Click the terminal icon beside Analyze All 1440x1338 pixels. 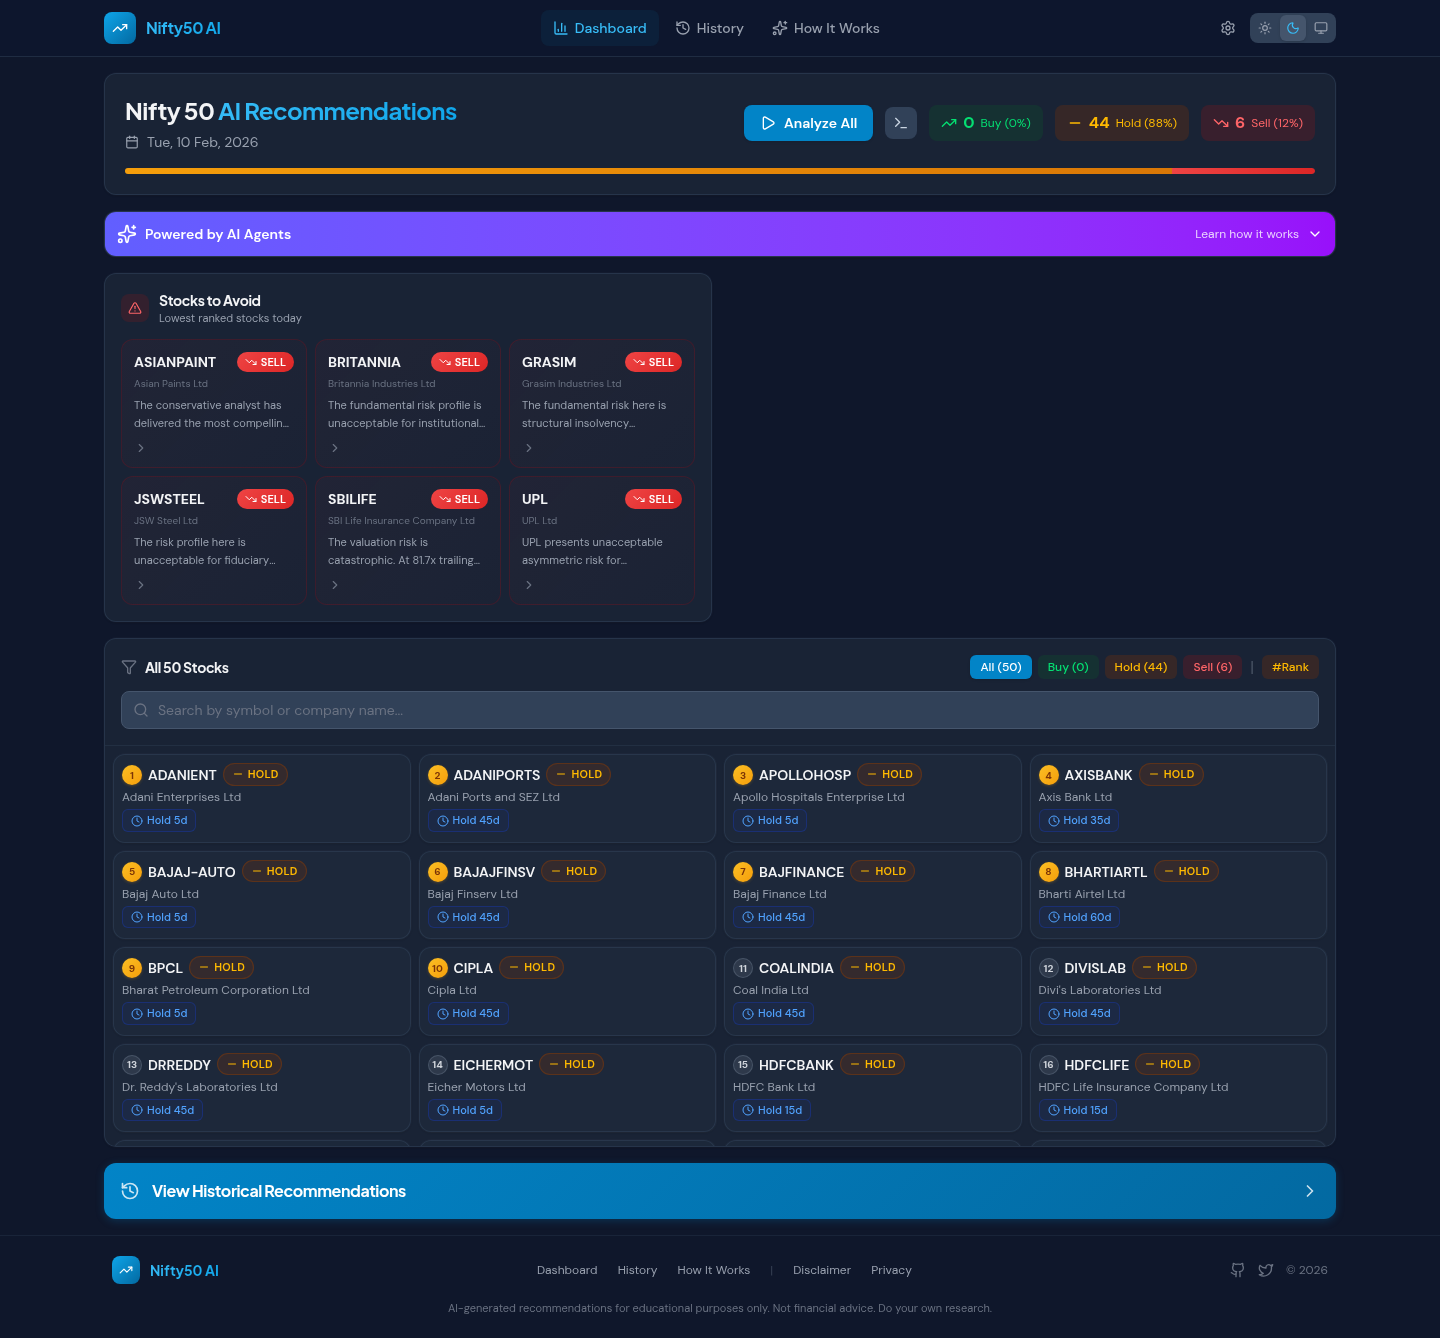[901, 123]
